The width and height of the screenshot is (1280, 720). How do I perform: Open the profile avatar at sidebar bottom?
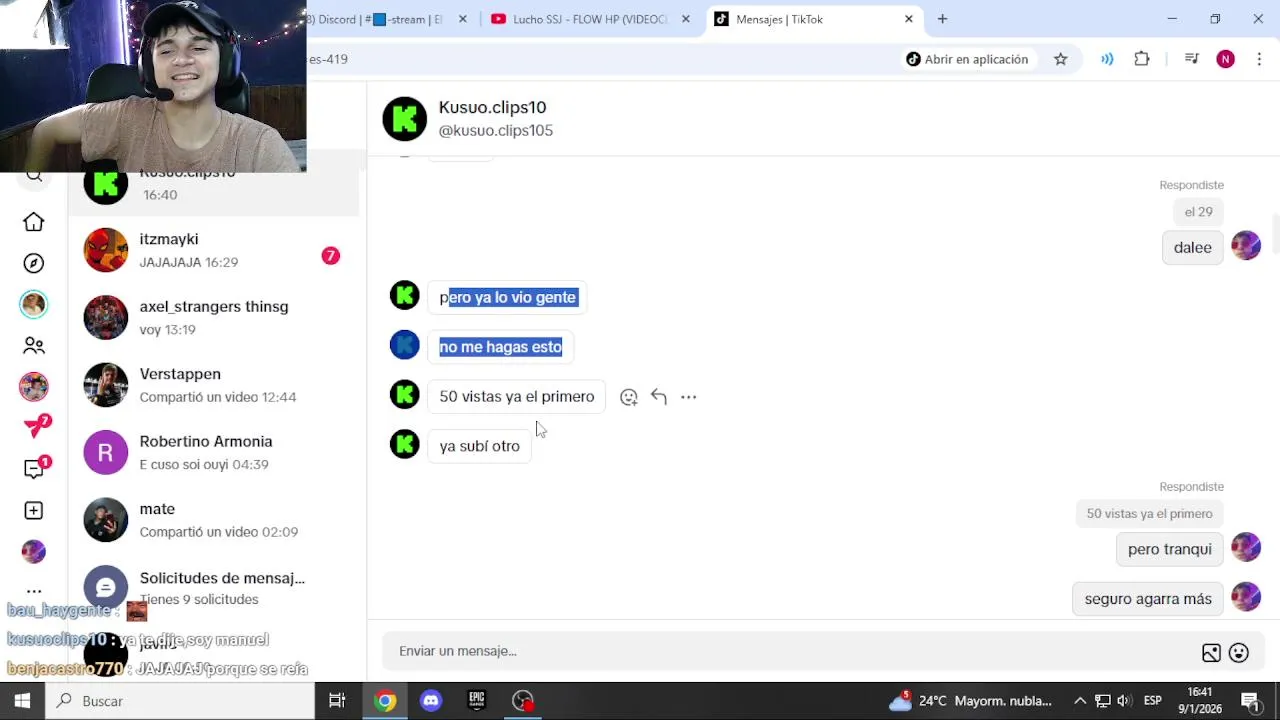point(34,551)
